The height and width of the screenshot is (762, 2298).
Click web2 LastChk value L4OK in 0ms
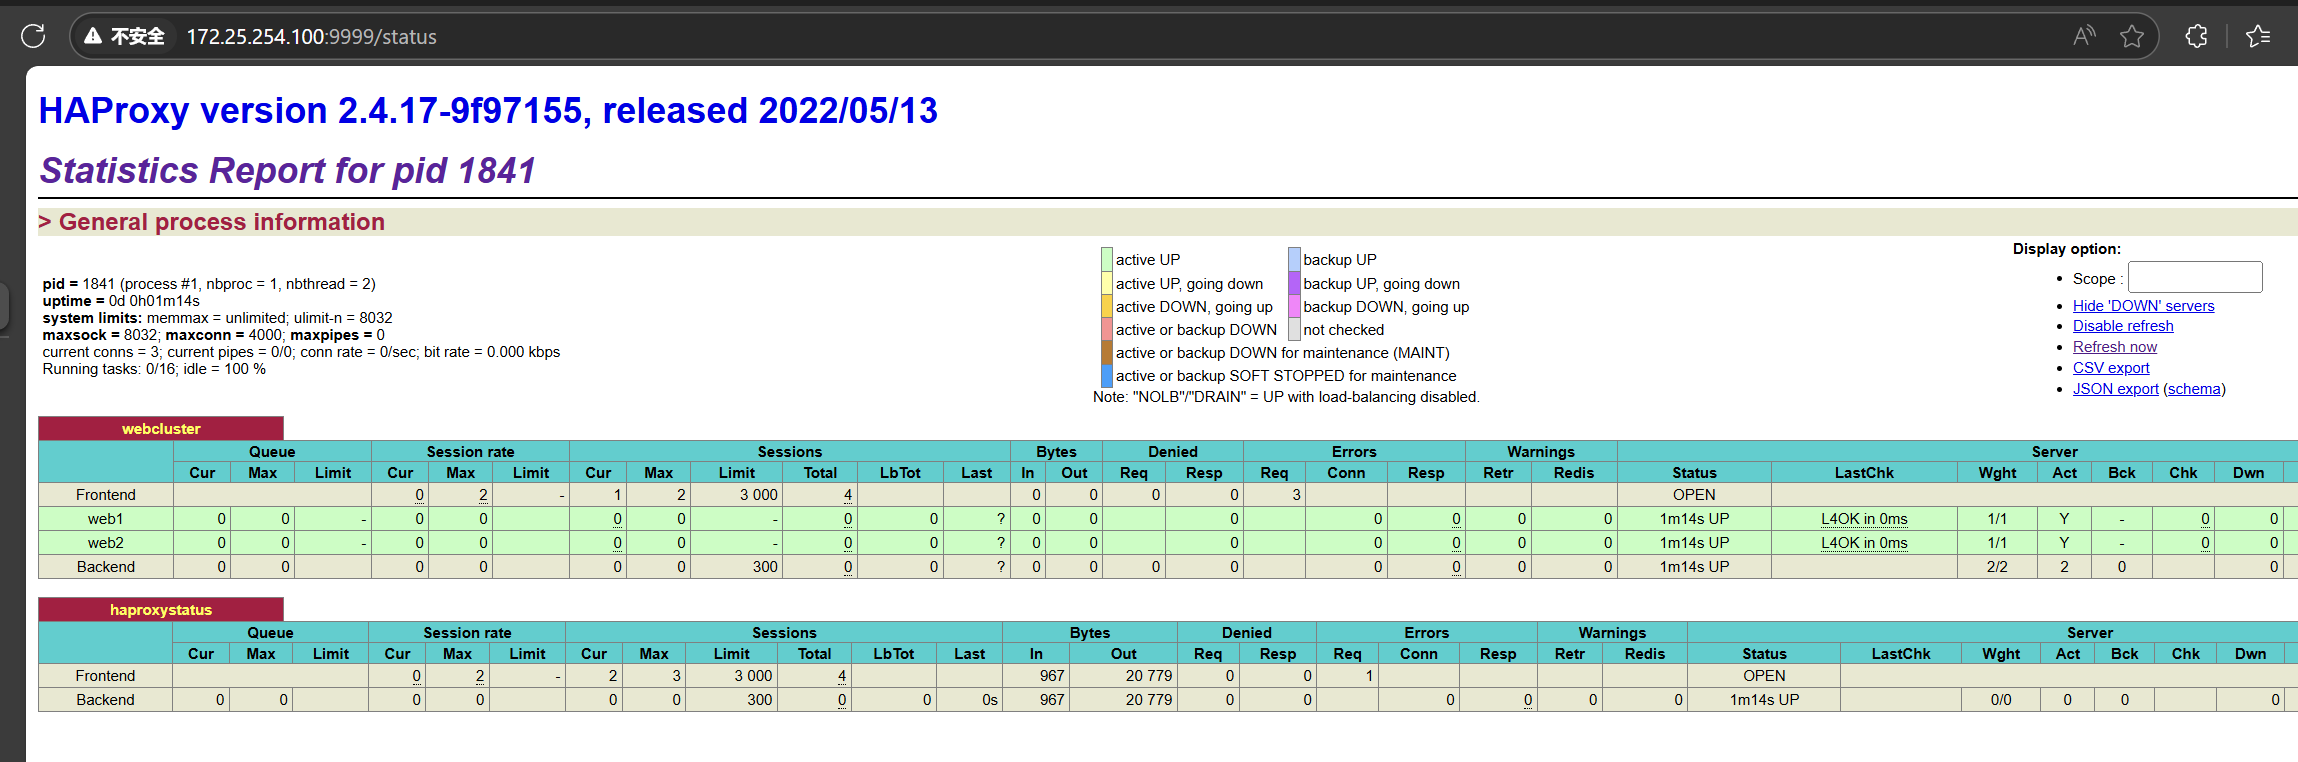click(1864, 542)
